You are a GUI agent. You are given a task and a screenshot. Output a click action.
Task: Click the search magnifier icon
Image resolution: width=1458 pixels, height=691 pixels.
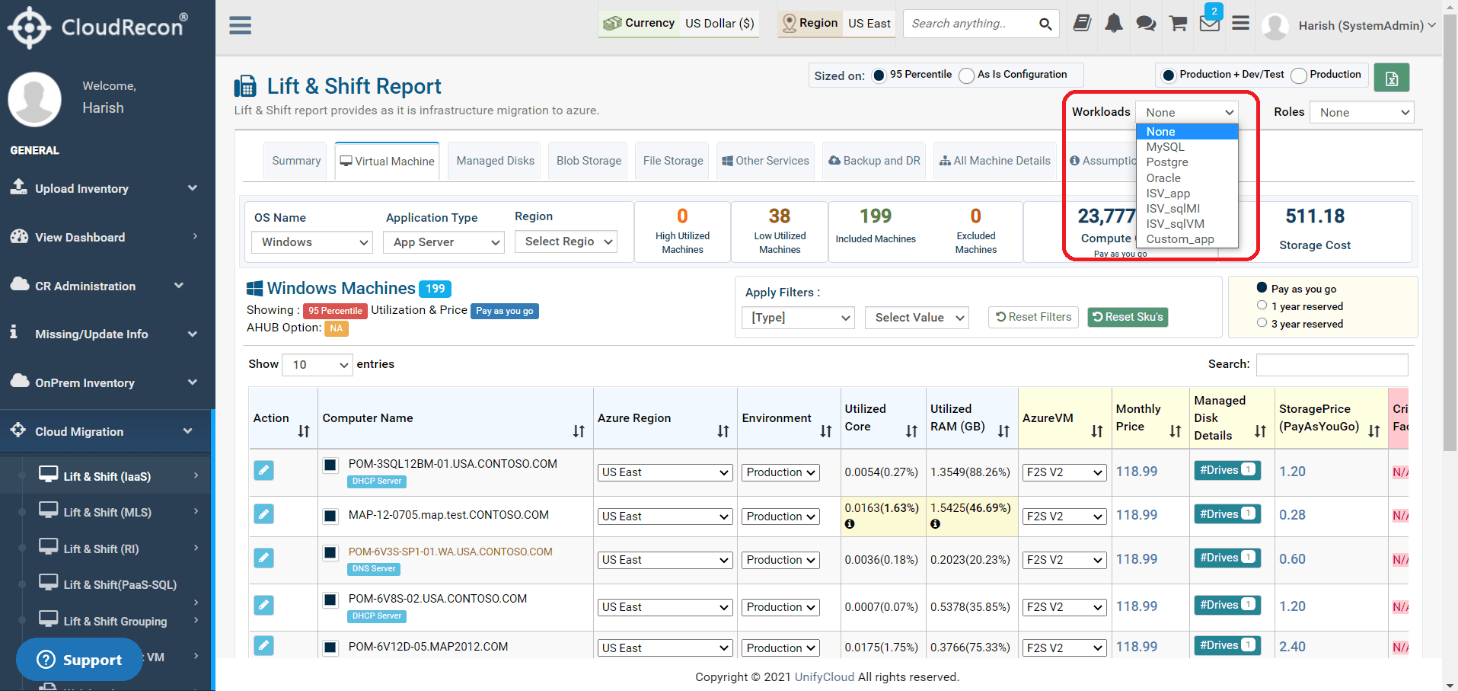coord(1046,24)
